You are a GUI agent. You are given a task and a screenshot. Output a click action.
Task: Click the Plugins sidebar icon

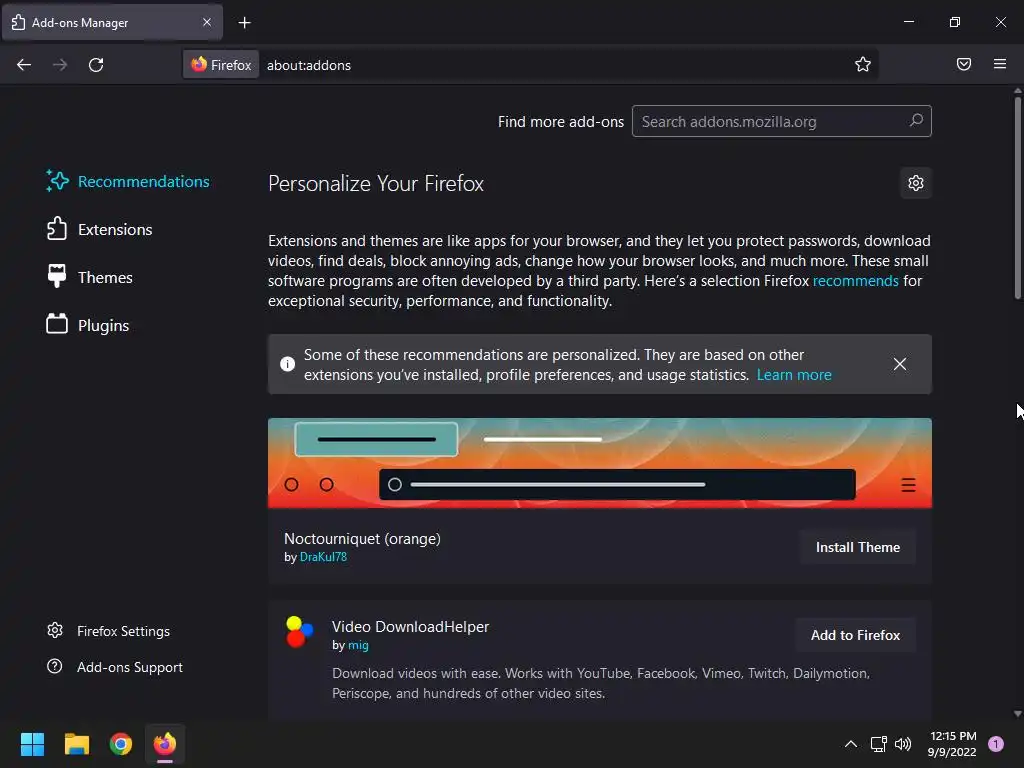(x=57, y=324)
